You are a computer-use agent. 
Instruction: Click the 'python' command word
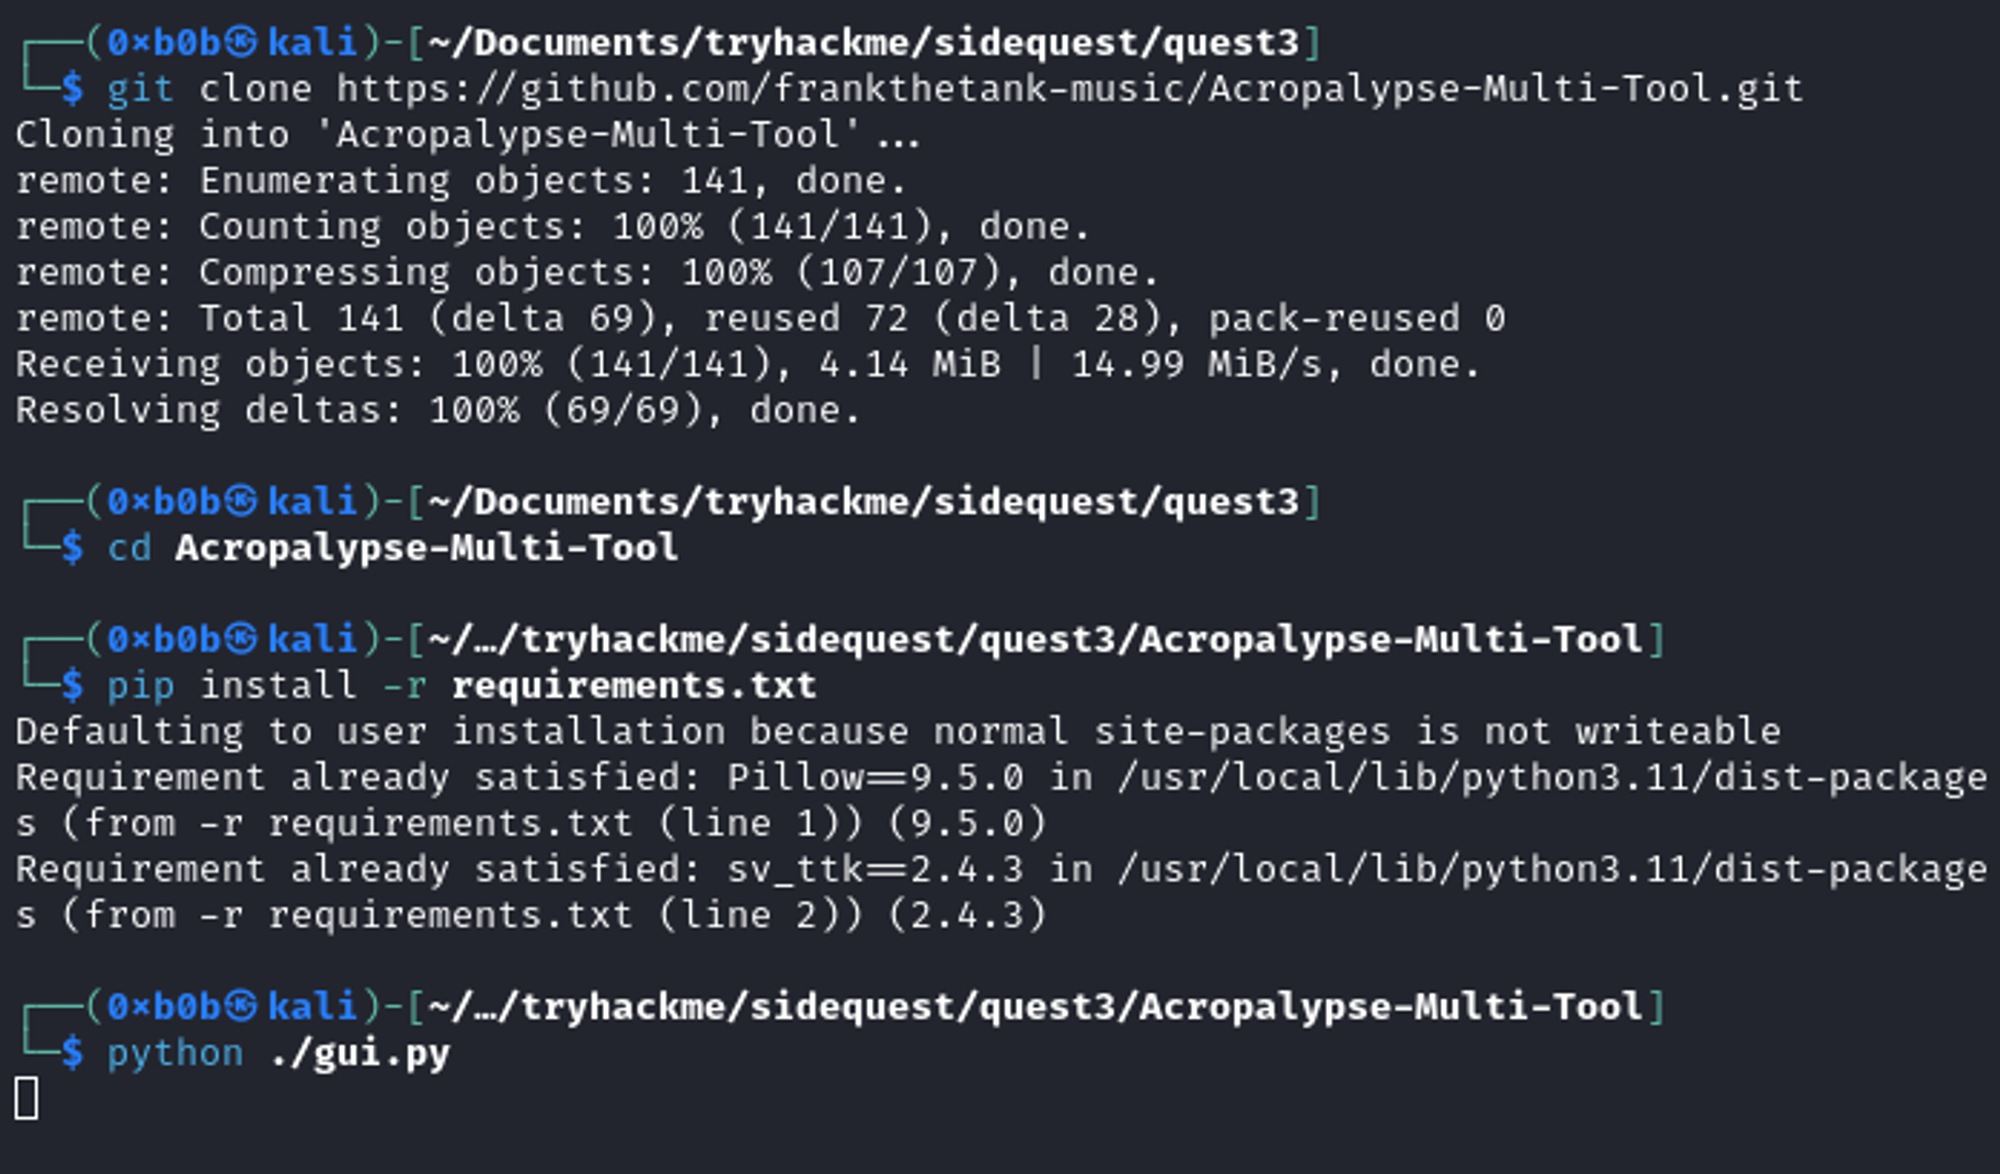tap(175, 1053)
